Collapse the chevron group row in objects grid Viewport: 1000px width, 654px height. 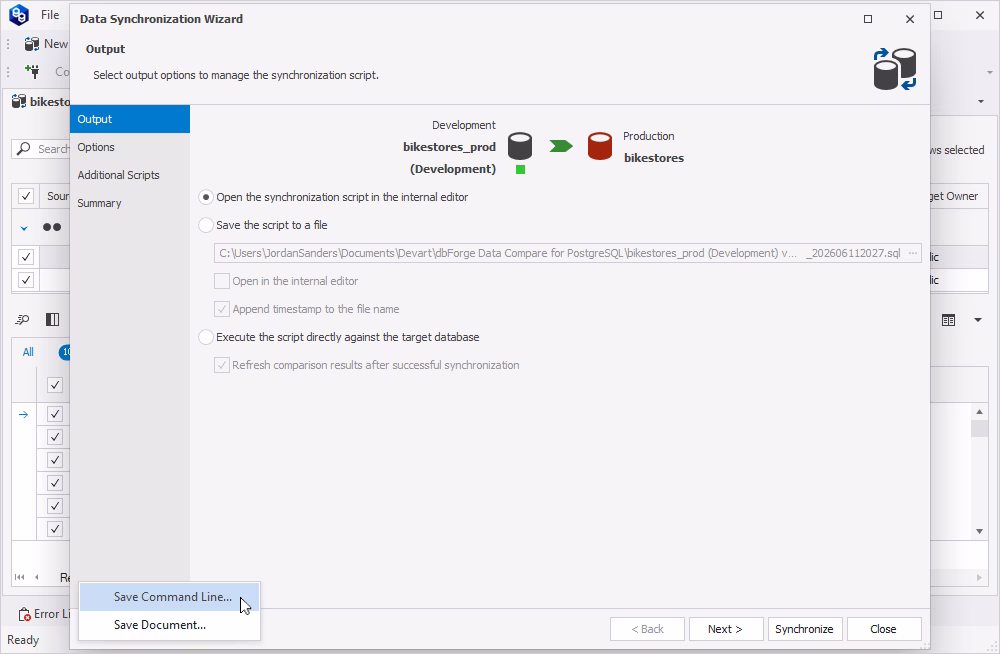24,228
